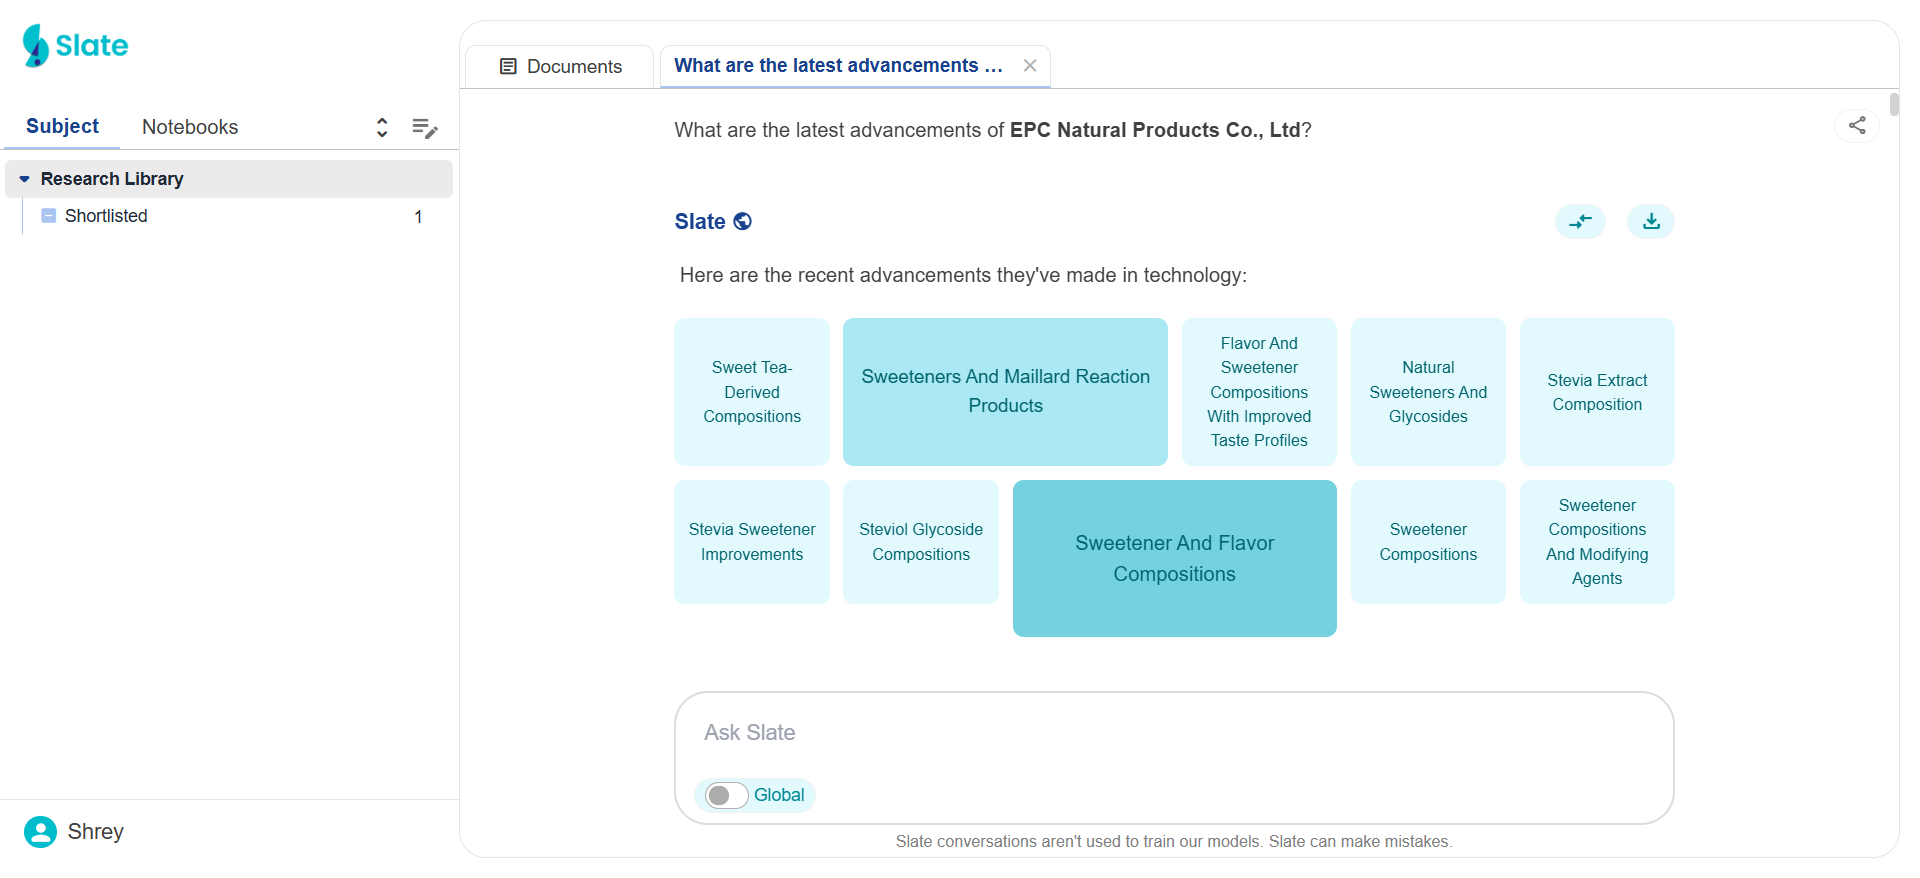Open the Documents tab
This screenshot has width=1920, height=878.
560,66
